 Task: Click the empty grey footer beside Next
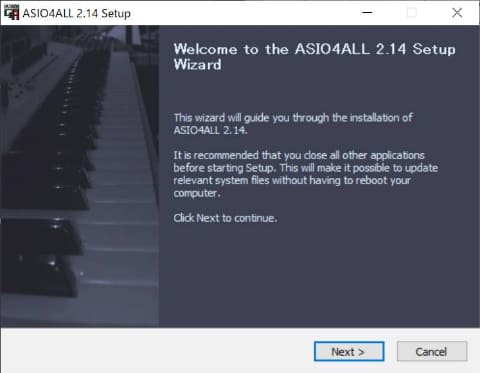[x=157, y=351]
